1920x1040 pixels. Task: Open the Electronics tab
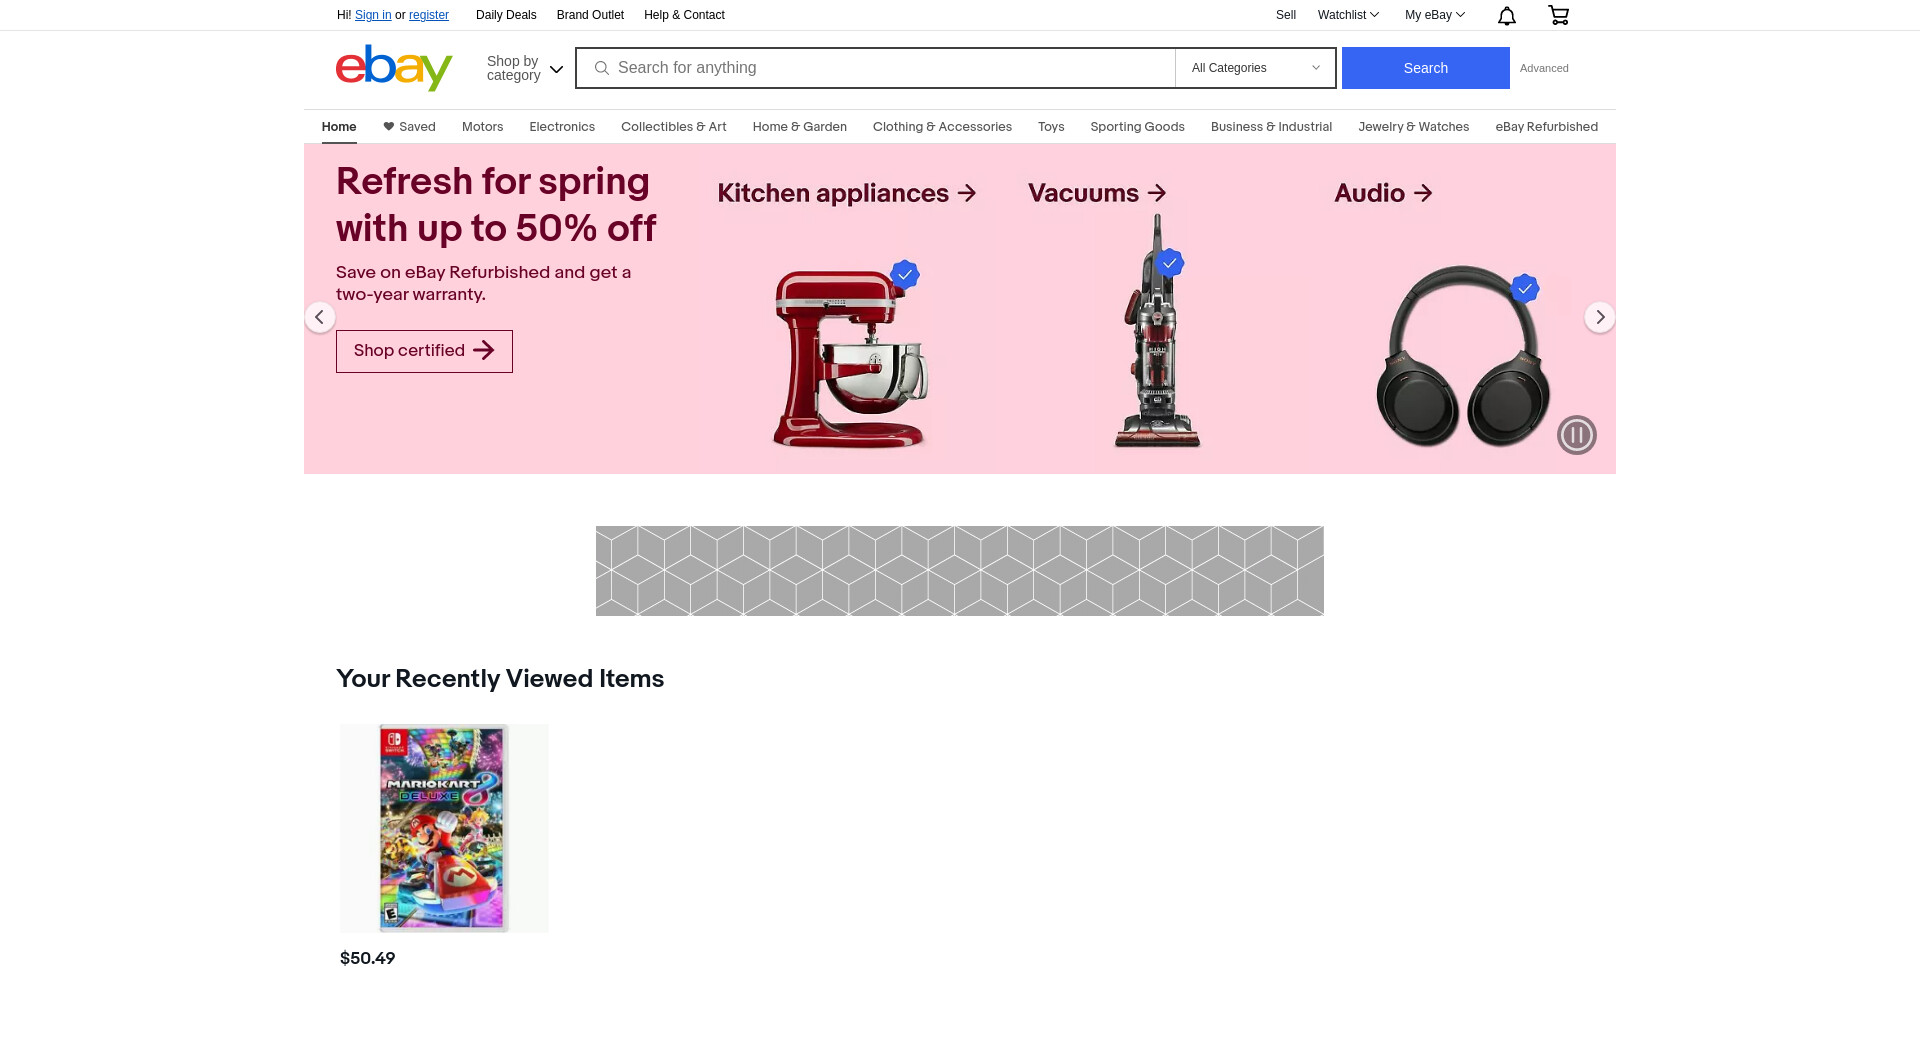pos(562,127)
